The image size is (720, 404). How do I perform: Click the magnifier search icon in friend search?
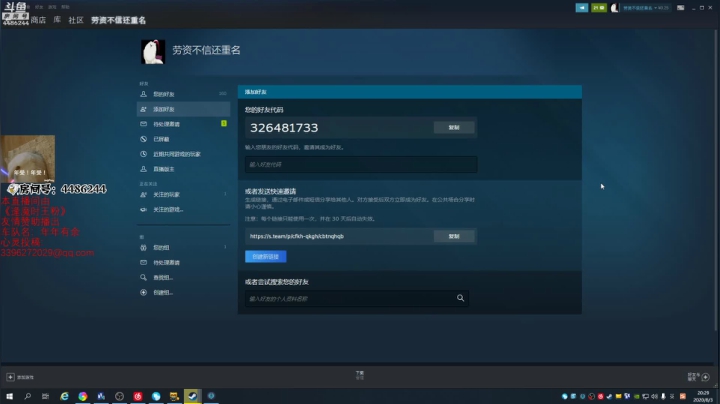(x=460, y=298)
